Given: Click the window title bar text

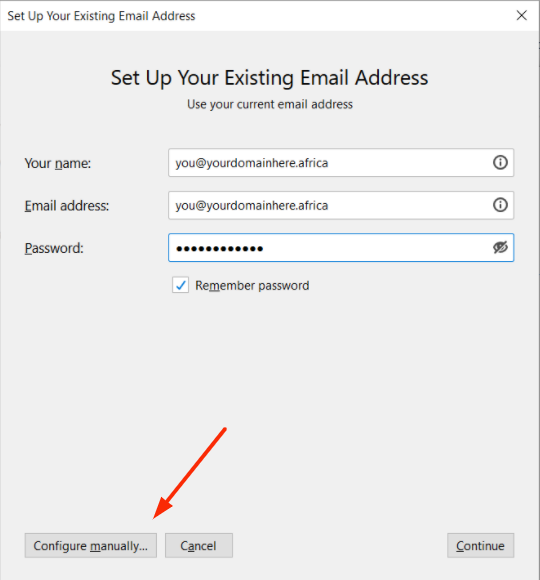Looking at the screenshot, I should [101, 16].
